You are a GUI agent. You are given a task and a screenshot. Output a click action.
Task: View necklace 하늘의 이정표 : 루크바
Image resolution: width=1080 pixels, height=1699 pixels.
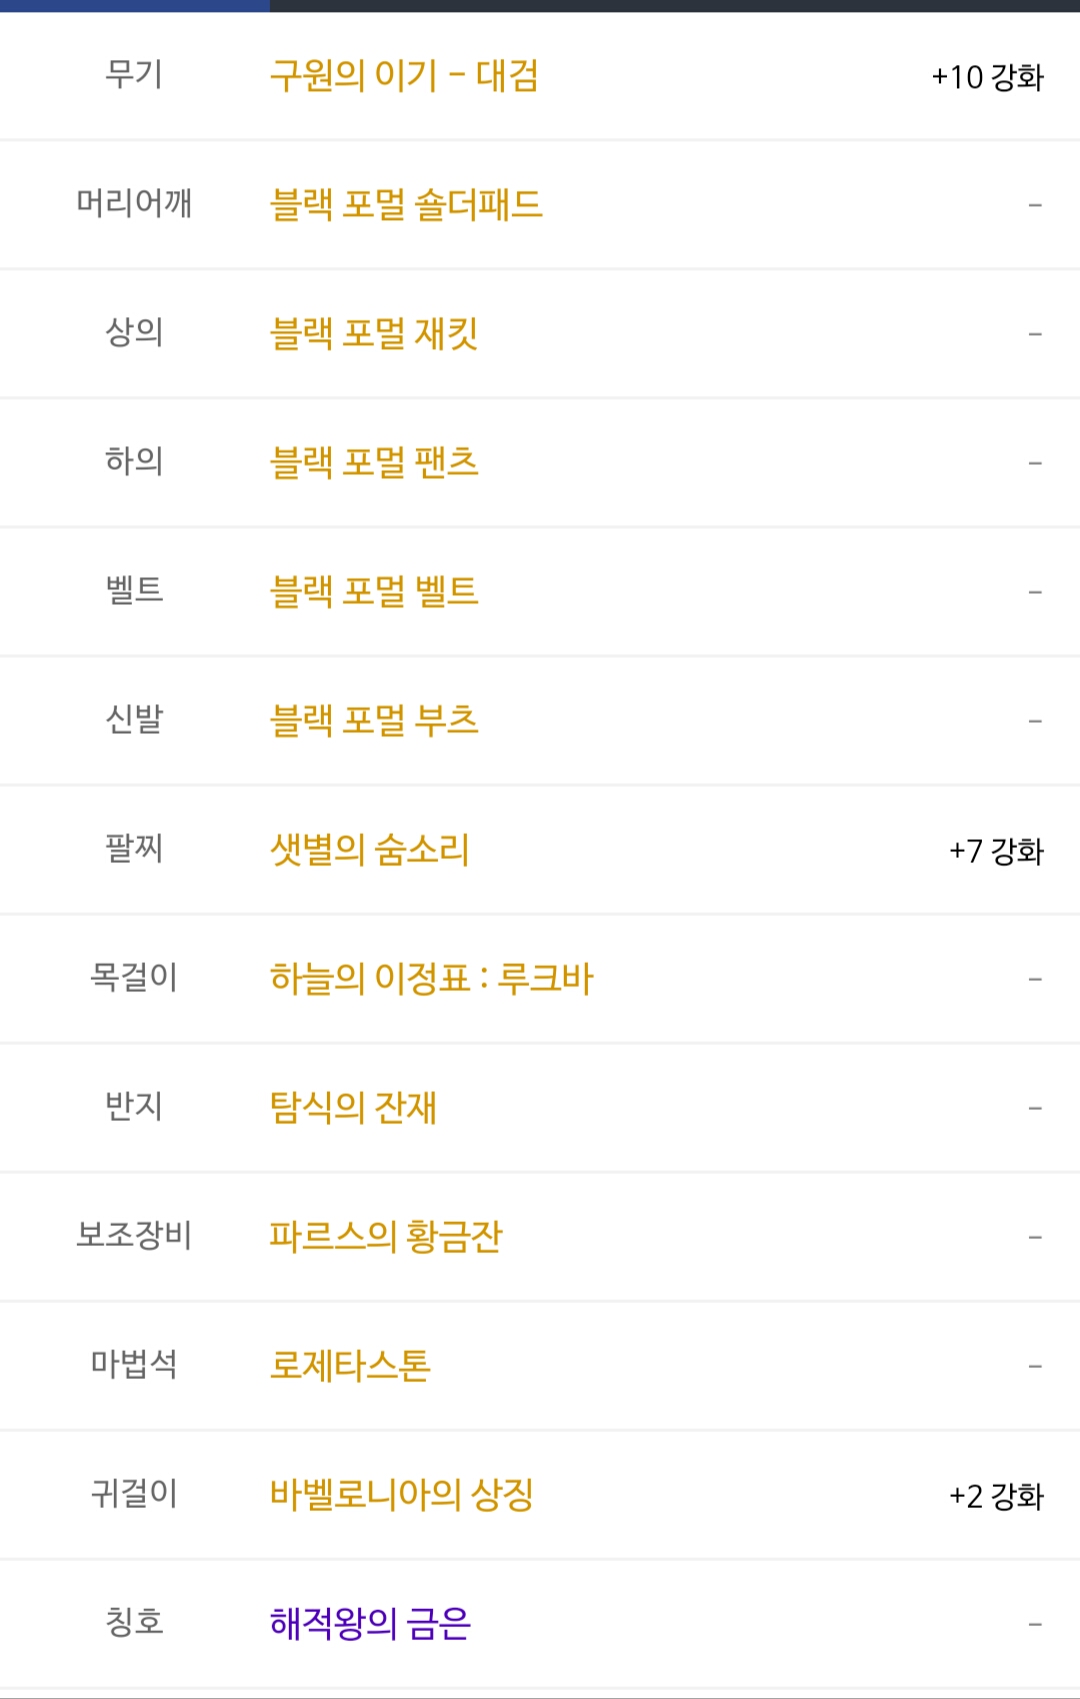(x=431, y=979)
